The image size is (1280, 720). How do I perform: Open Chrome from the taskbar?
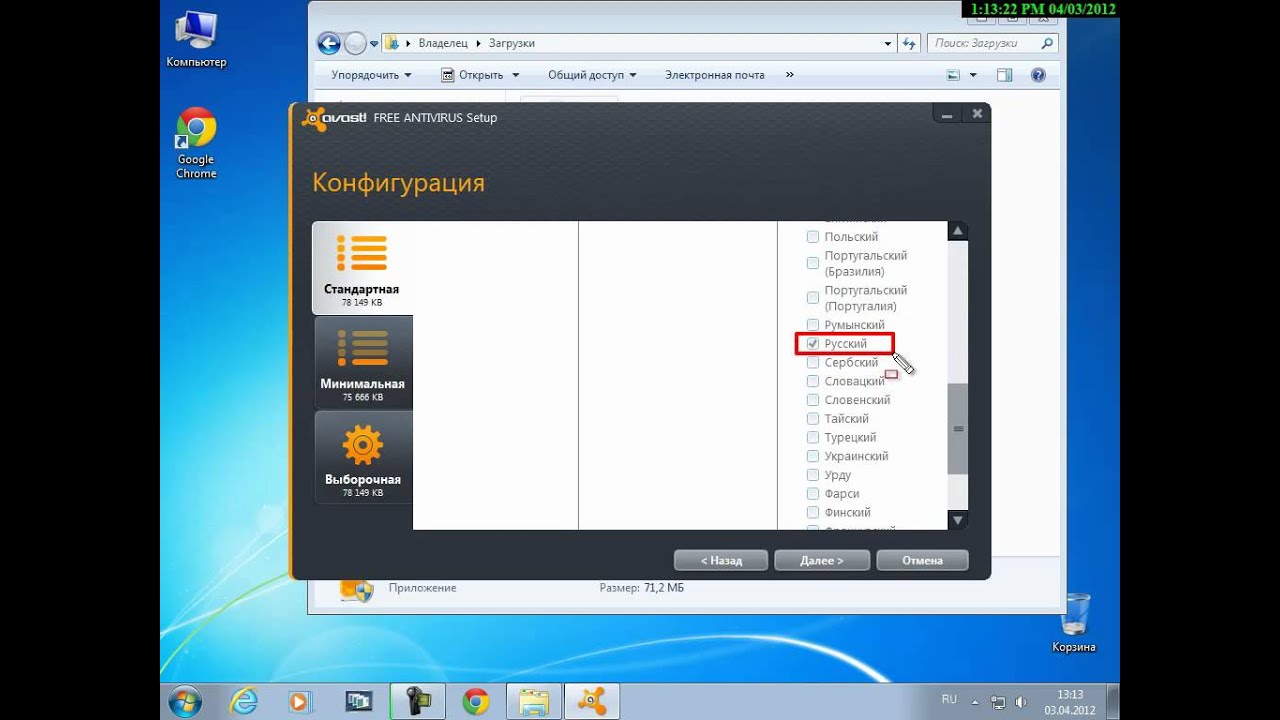pyautogui.click(x=476, y=702)
